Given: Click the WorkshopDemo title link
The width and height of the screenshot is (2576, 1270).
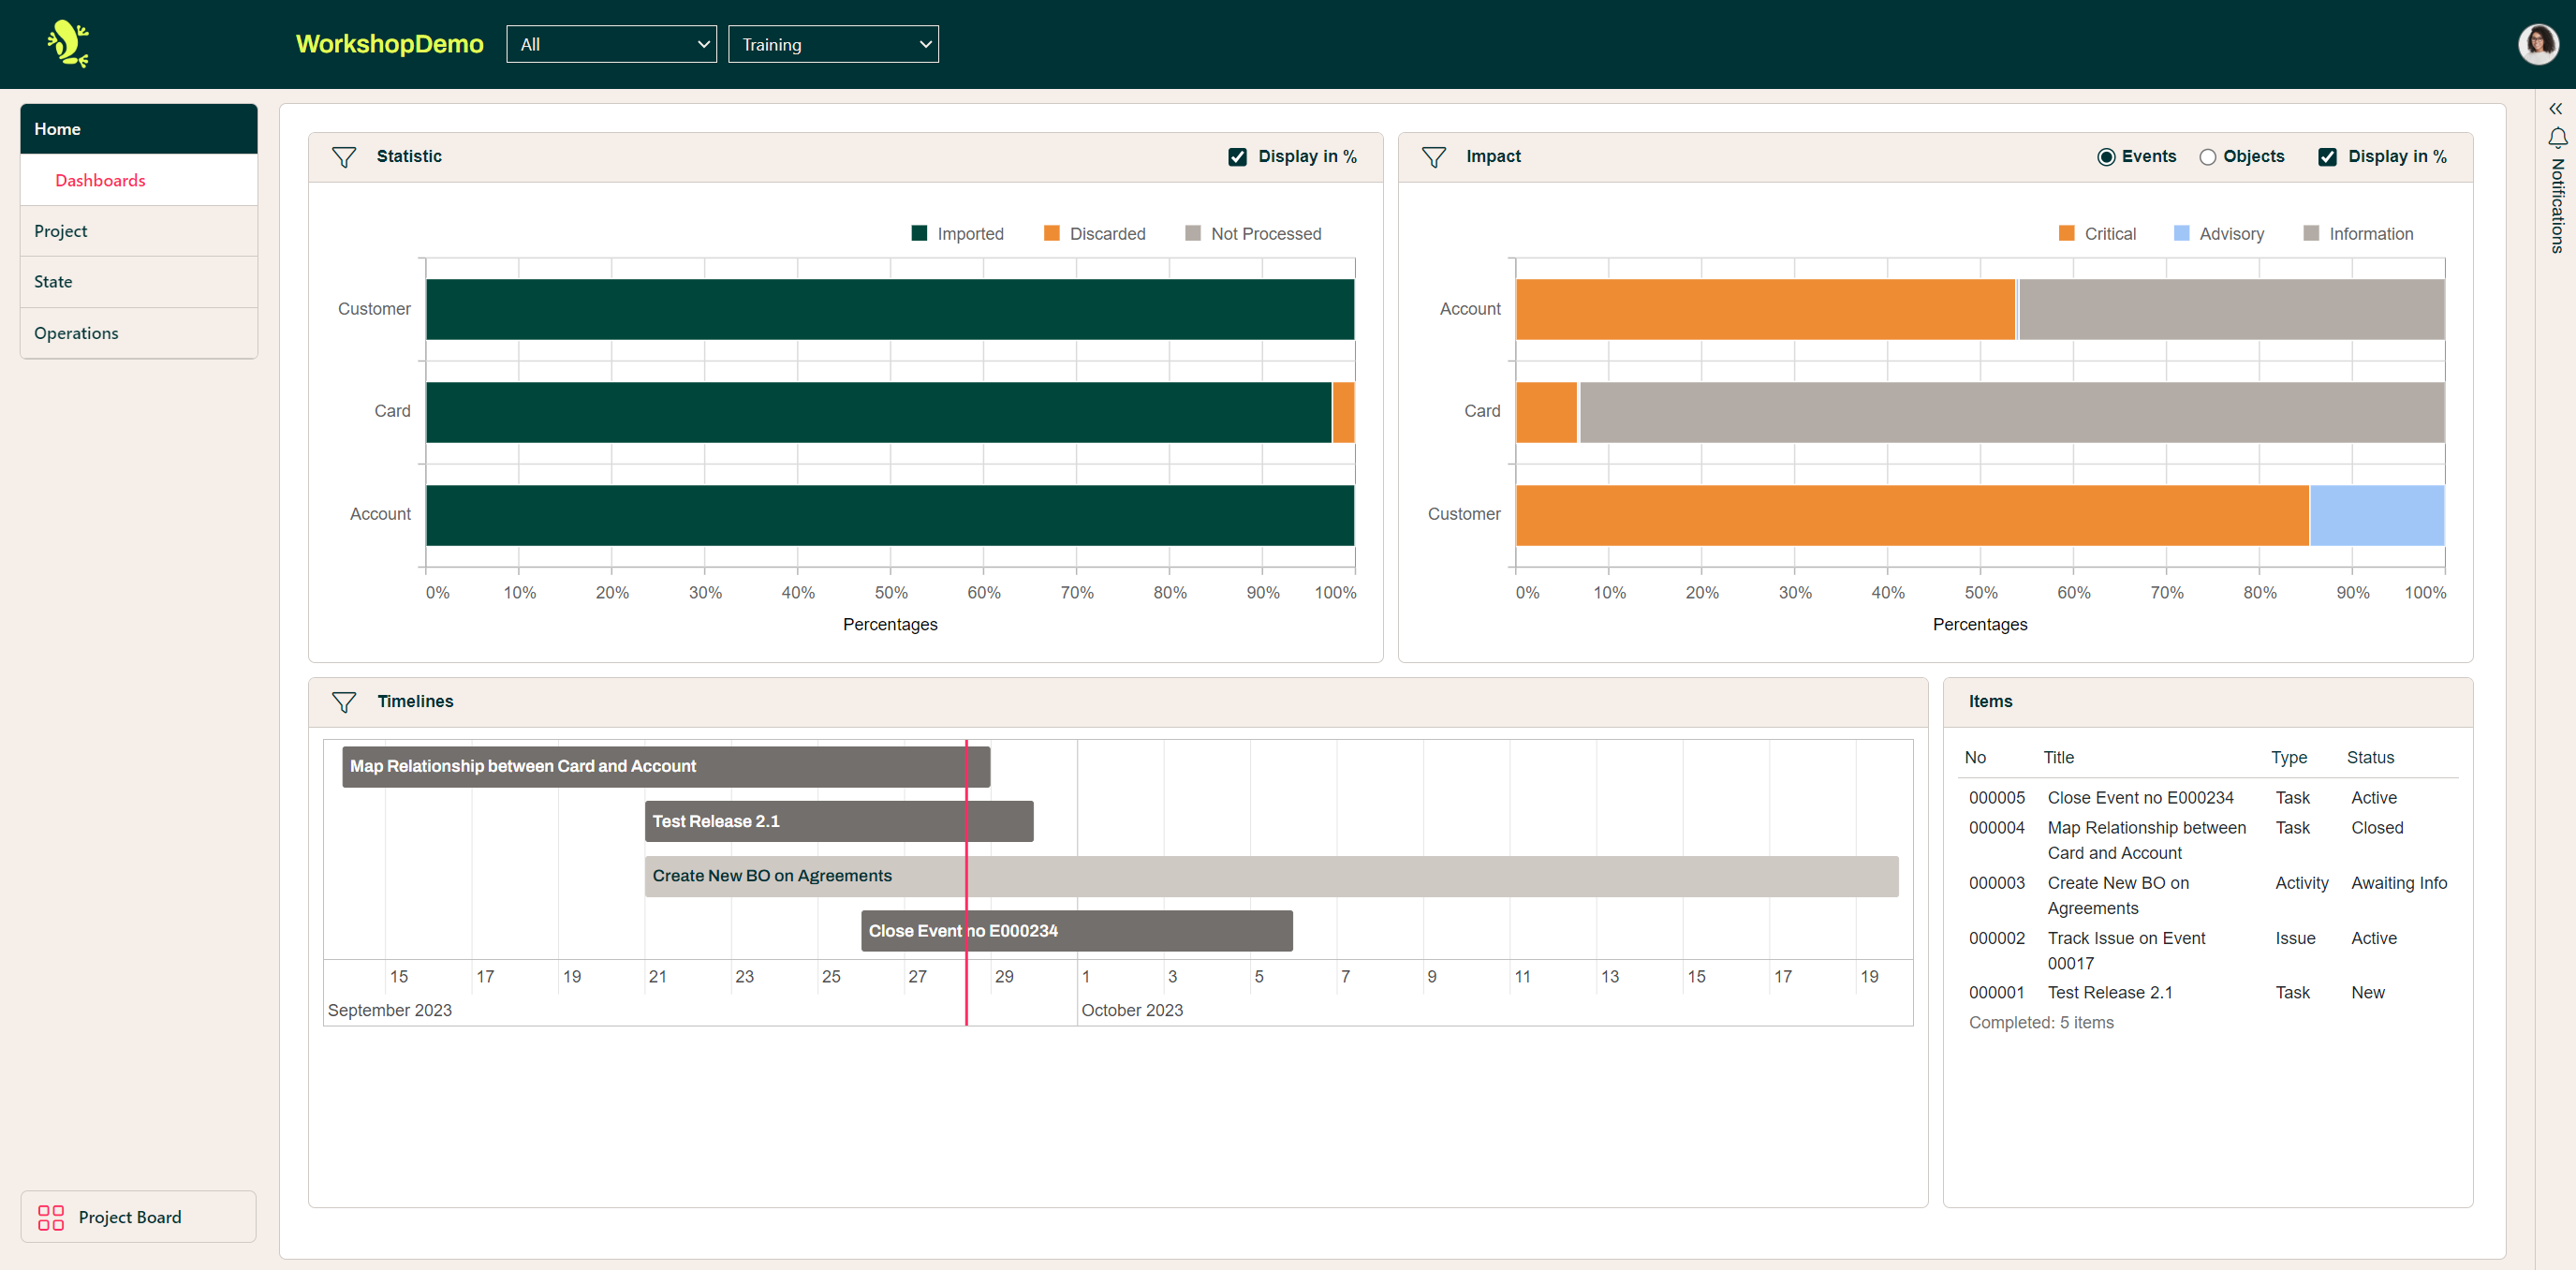Looking at the screenshot, I should point(389,44).
